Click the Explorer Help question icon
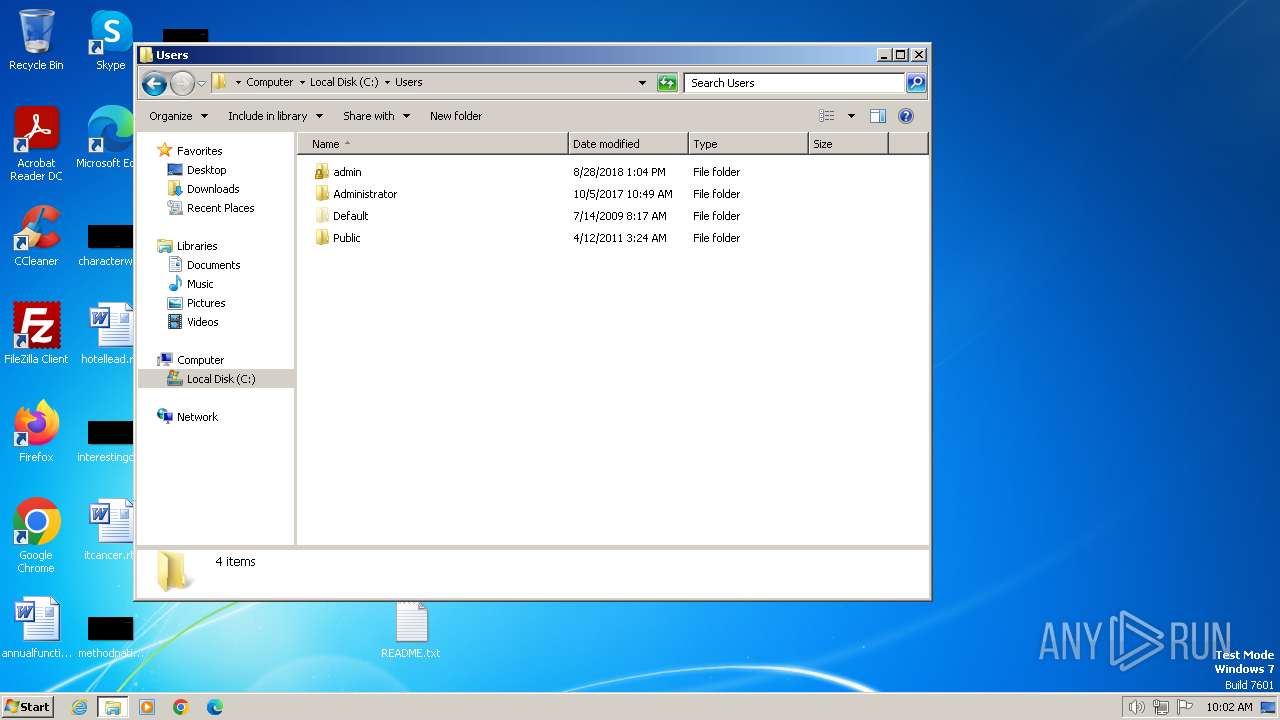The width and height of the screenshot is (1280, 720). [906, 116]
